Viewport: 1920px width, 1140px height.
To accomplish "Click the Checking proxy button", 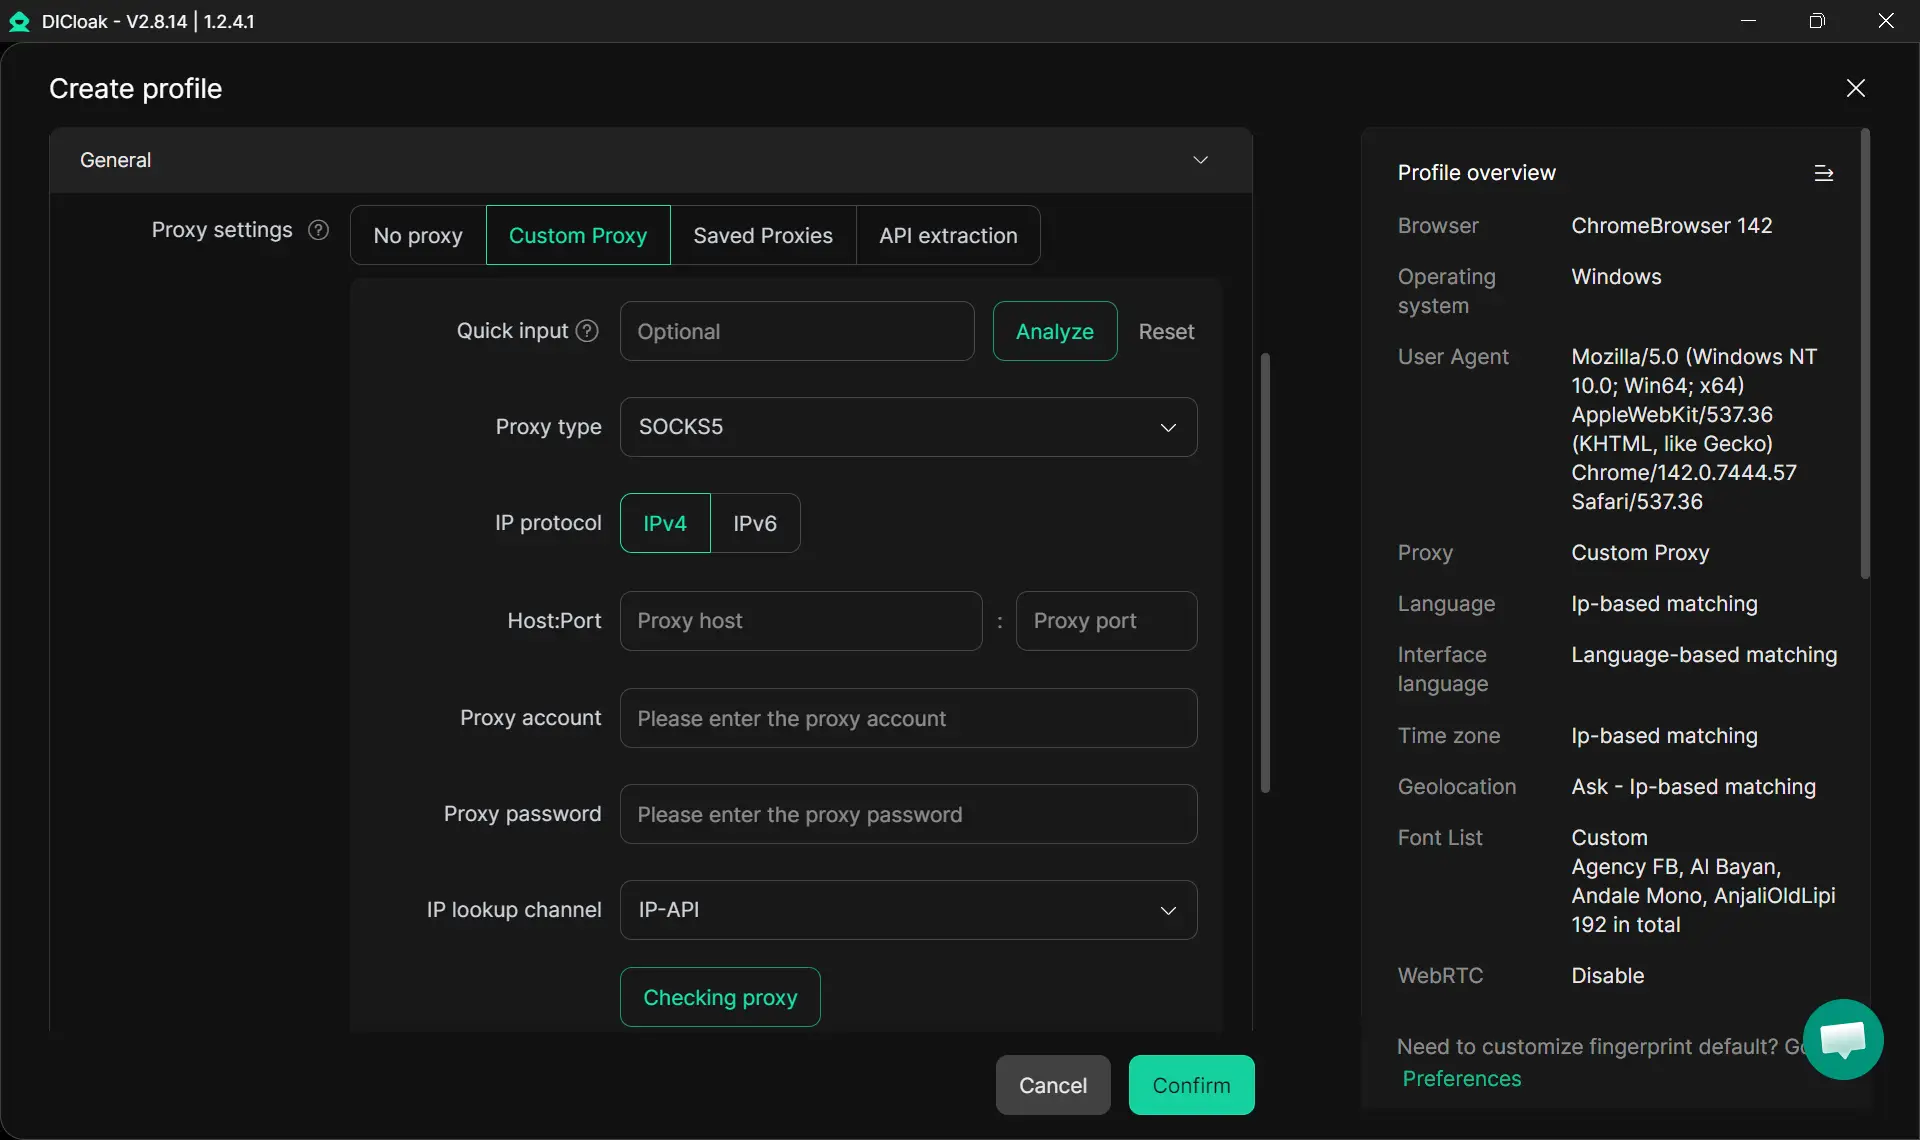I will point(720,997).
